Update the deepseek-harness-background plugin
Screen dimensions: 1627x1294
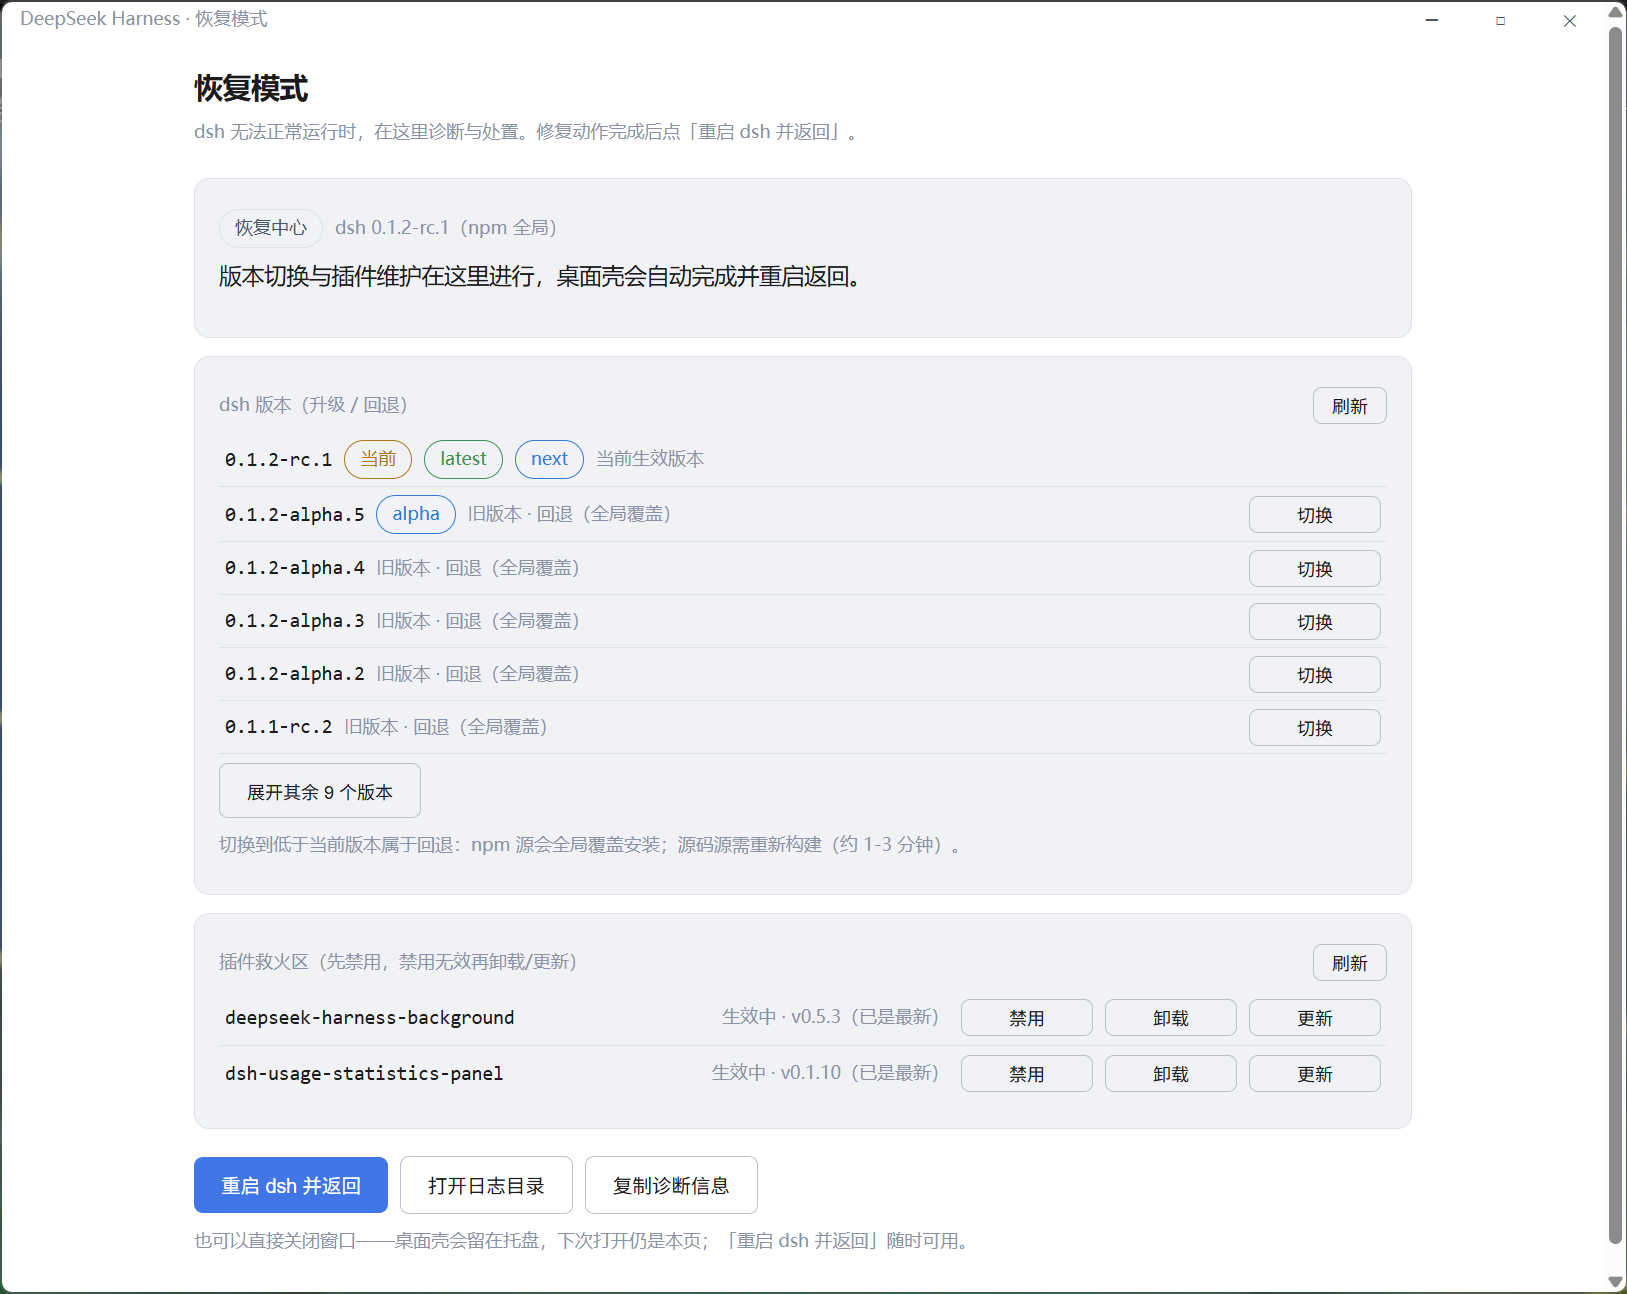(x=1314, y=1018)
